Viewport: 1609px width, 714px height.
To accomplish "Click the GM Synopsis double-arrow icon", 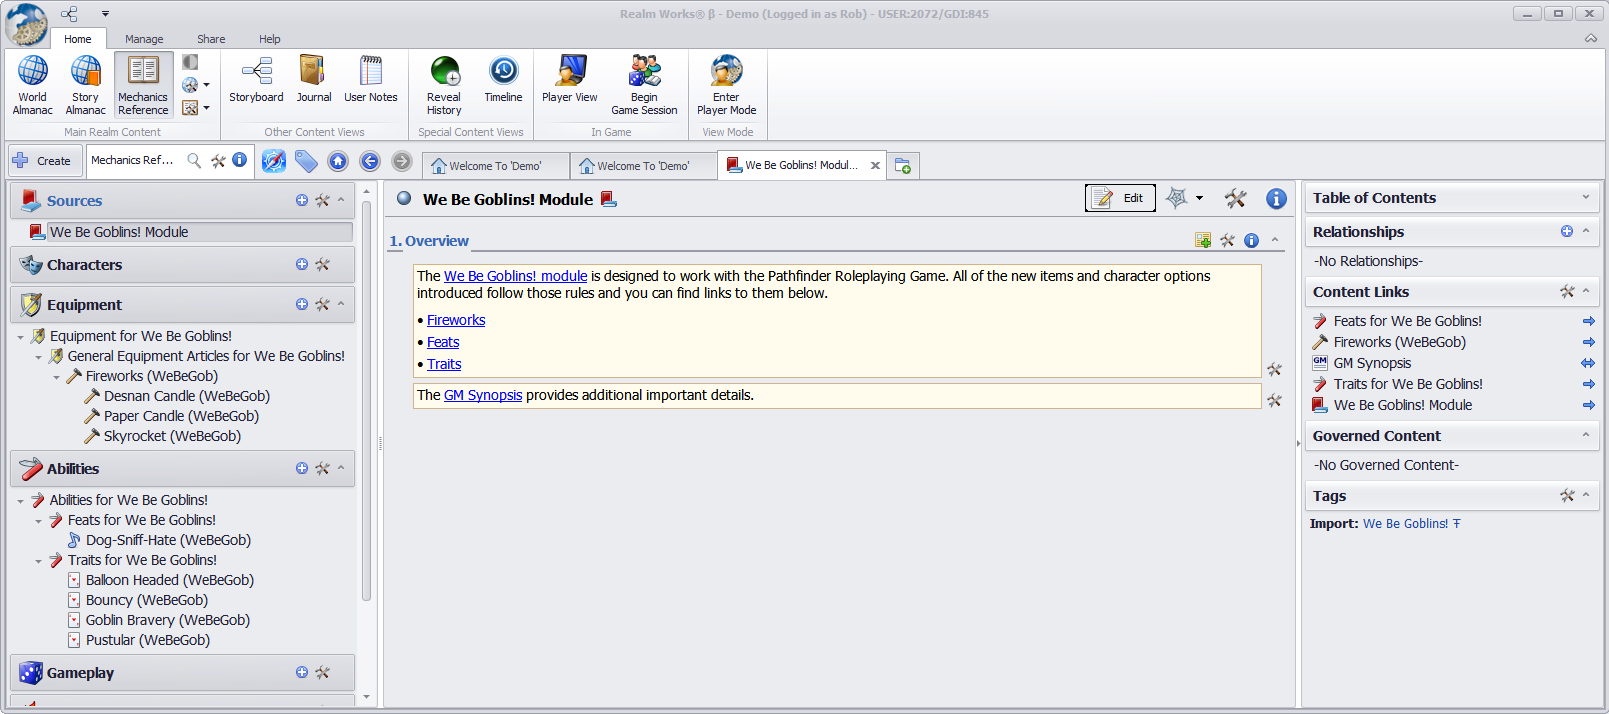I will 1588,363.
